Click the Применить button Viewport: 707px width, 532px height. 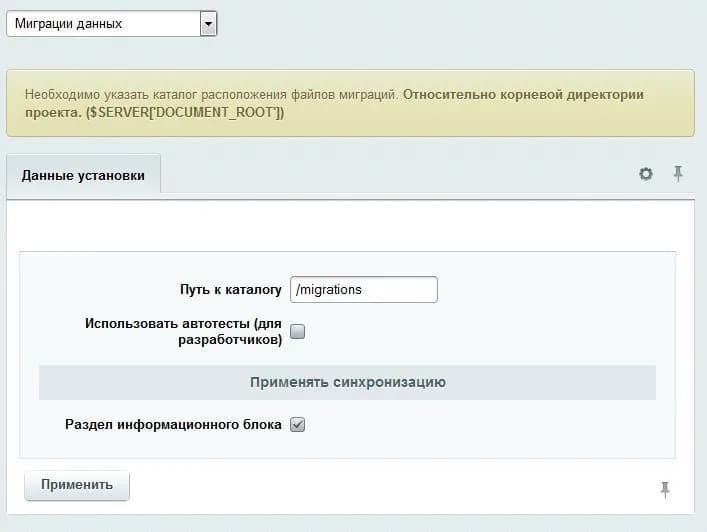coord(77,485)
